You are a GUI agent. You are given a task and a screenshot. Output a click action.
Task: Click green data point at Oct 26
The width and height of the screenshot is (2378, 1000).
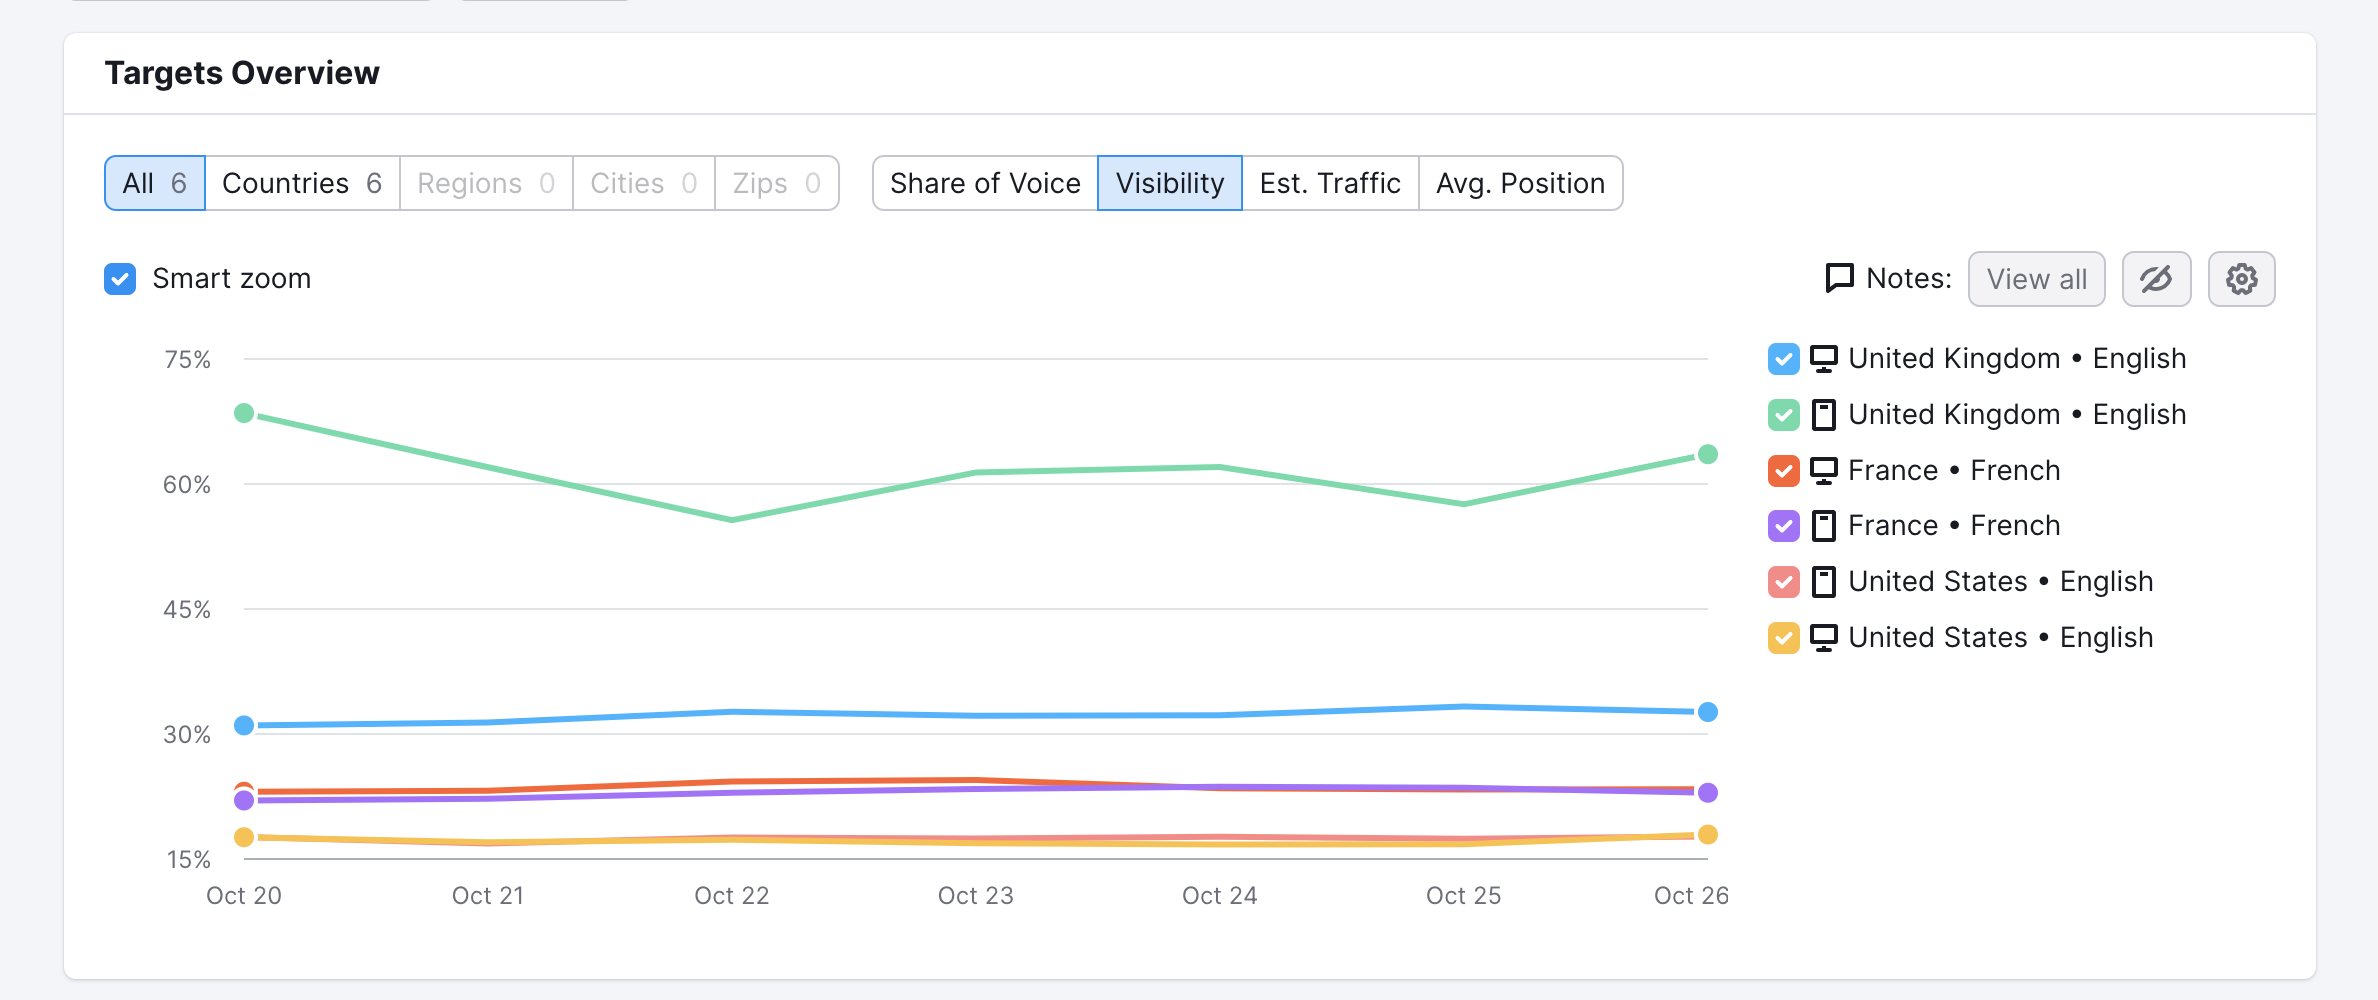coord(1708,454)
